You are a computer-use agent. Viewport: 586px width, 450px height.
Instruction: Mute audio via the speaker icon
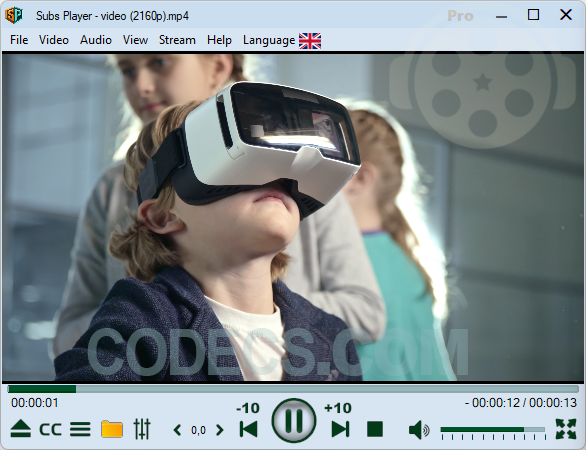point(419,429)
